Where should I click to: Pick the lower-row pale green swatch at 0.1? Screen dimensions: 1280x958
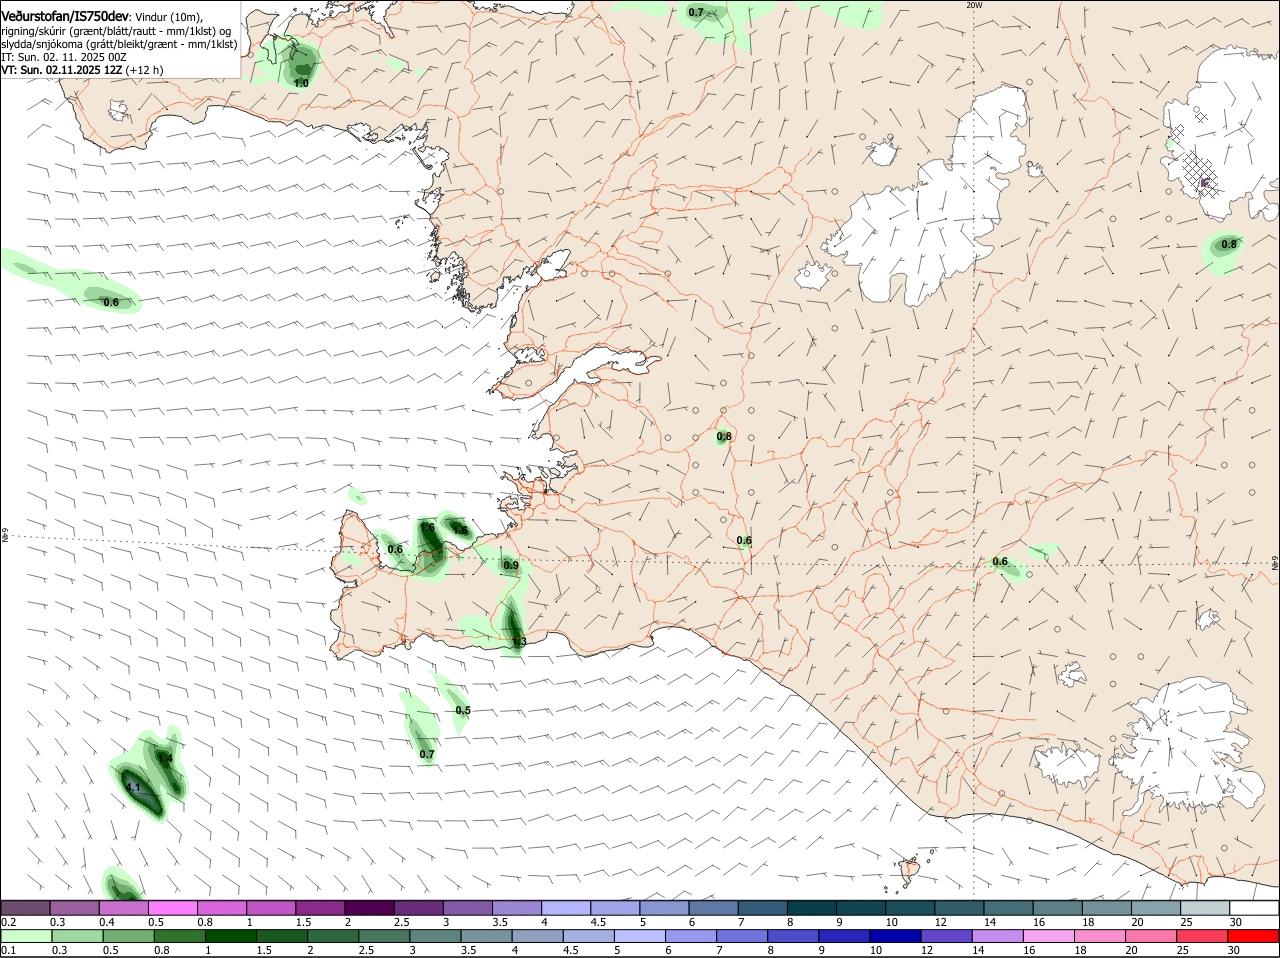(27, 936)
